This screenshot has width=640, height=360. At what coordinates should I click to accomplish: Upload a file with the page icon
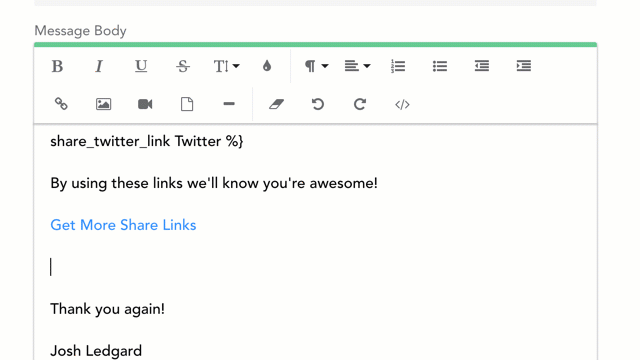[x=187, y=104]
